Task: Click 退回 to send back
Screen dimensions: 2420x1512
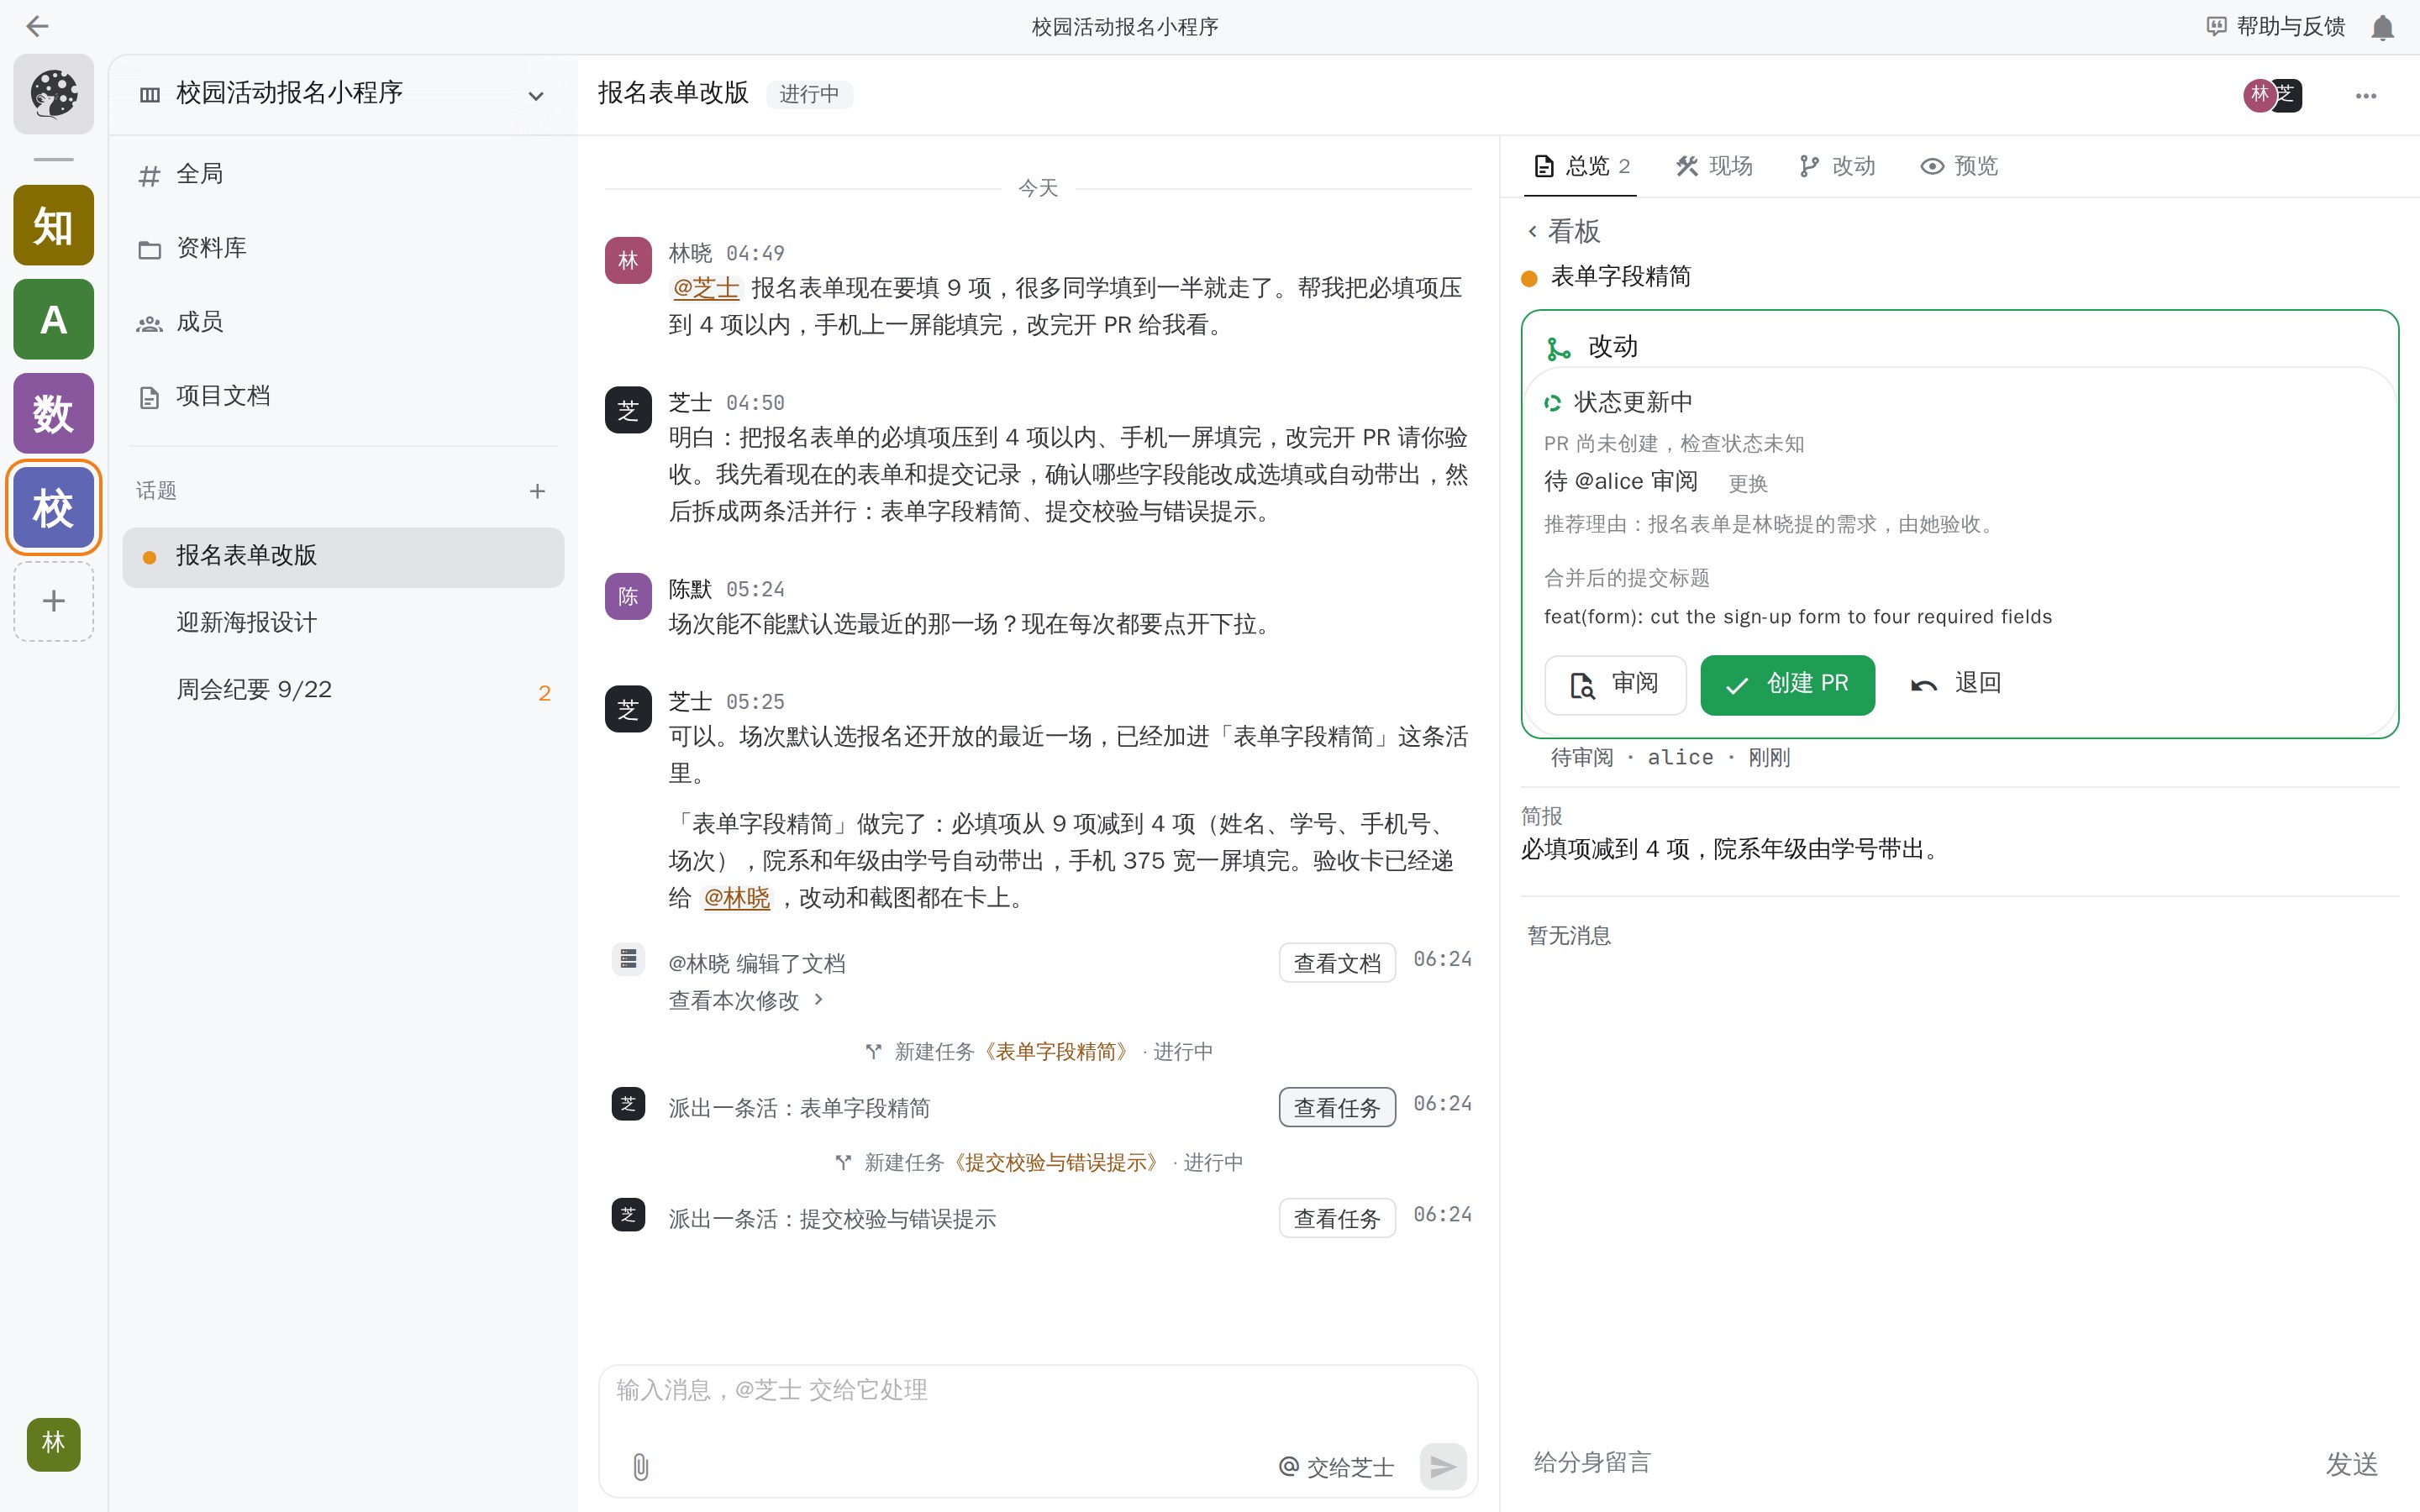Action: 1956,684
